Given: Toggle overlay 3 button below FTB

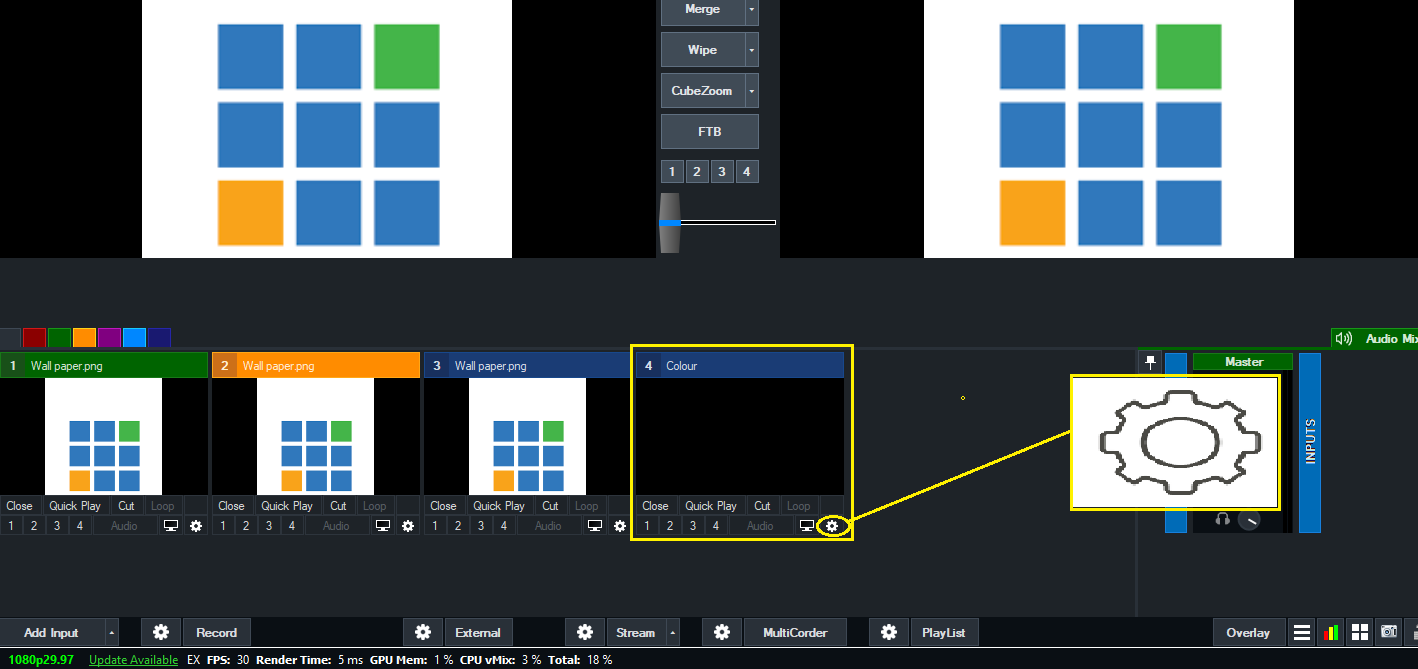Looking at the screenshot, I should tap(721, 171).
